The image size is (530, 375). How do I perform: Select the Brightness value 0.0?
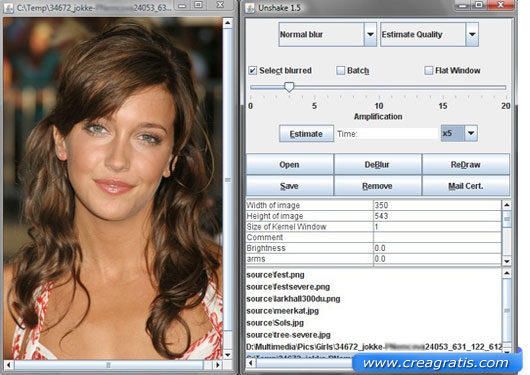437,248
